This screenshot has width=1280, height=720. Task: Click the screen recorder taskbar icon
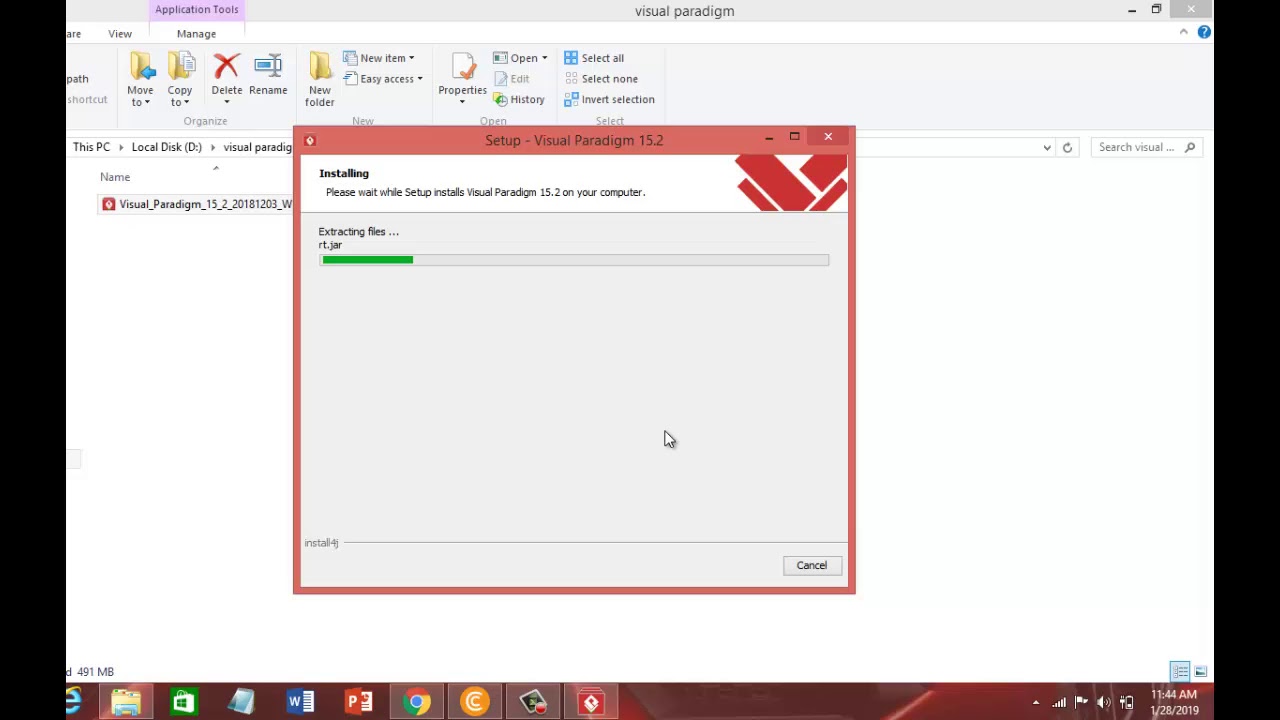[x=533, y=702]
